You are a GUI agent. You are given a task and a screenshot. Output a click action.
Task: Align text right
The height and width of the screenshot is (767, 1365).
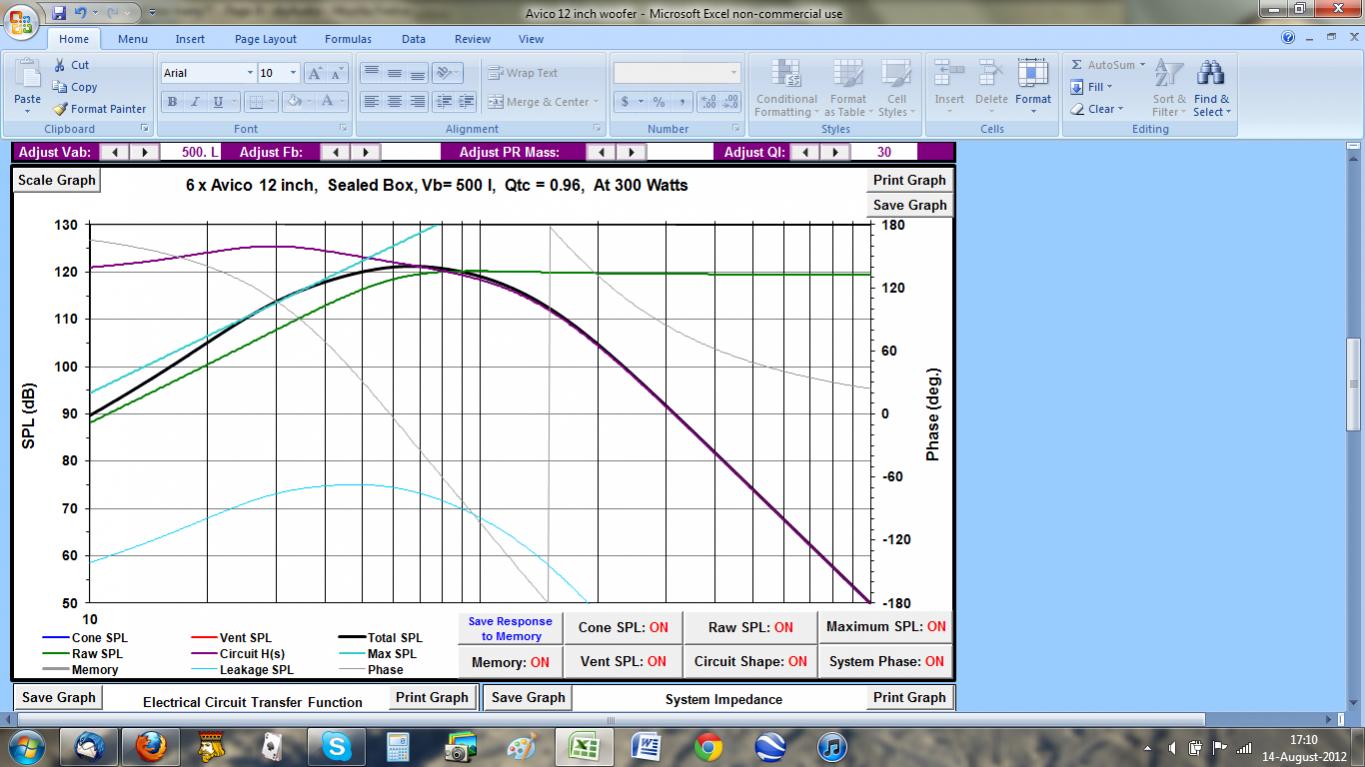click(x=417, y=102)
